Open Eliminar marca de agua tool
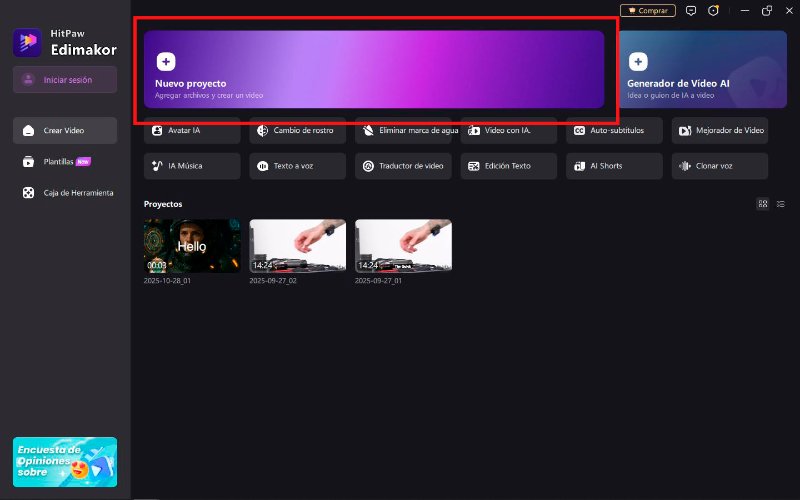Screen dimensions: 800x500 click(x=403, y=130)
